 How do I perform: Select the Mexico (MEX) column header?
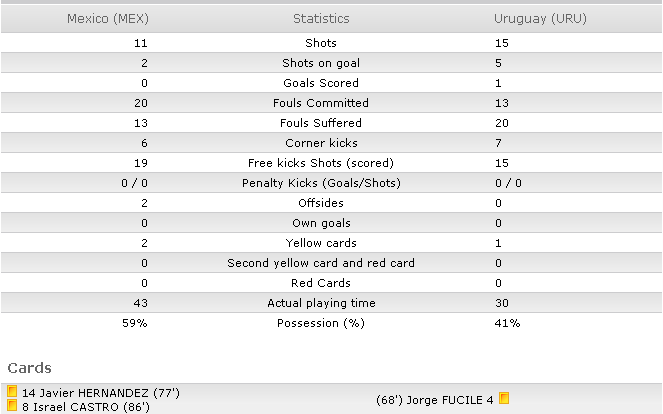point(108,19)
